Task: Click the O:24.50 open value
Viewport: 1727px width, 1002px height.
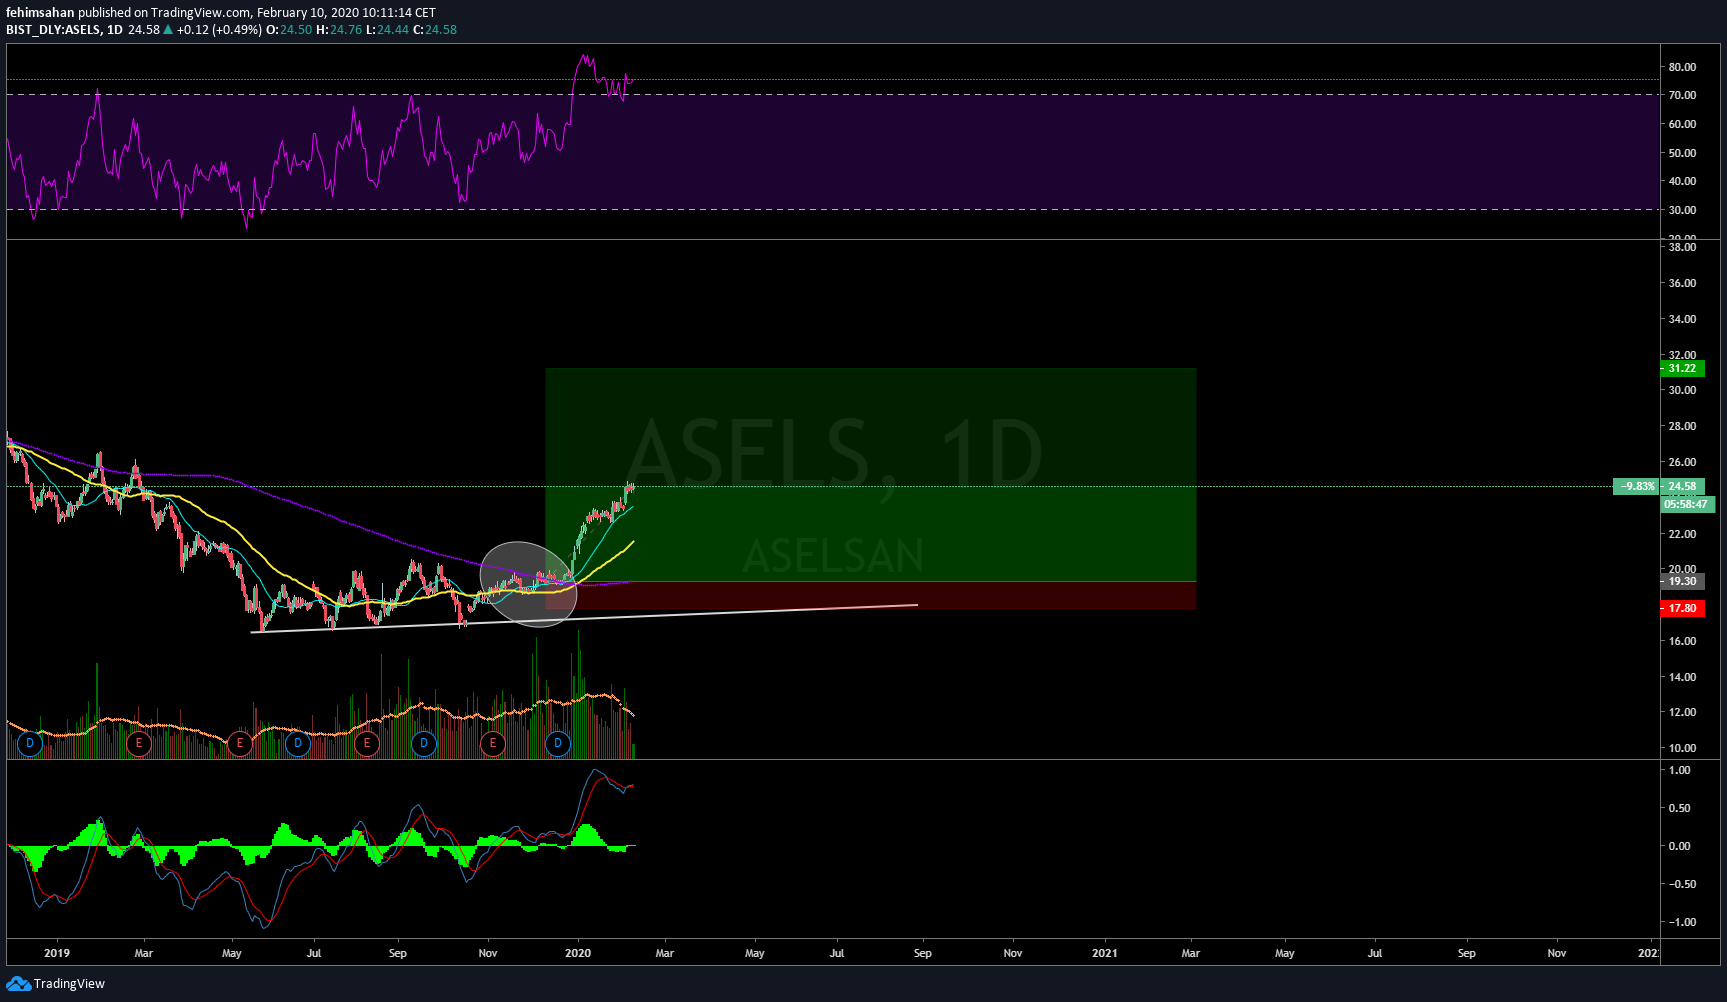Action: (x=289, y=30)
